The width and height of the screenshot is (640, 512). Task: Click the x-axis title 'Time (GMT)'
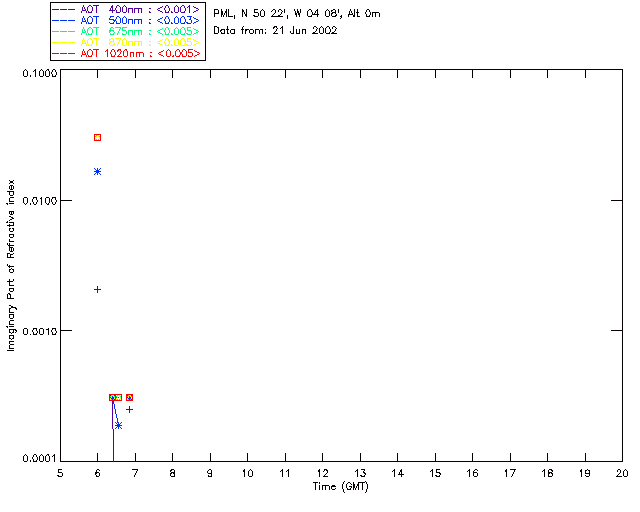tap(340, 487)
